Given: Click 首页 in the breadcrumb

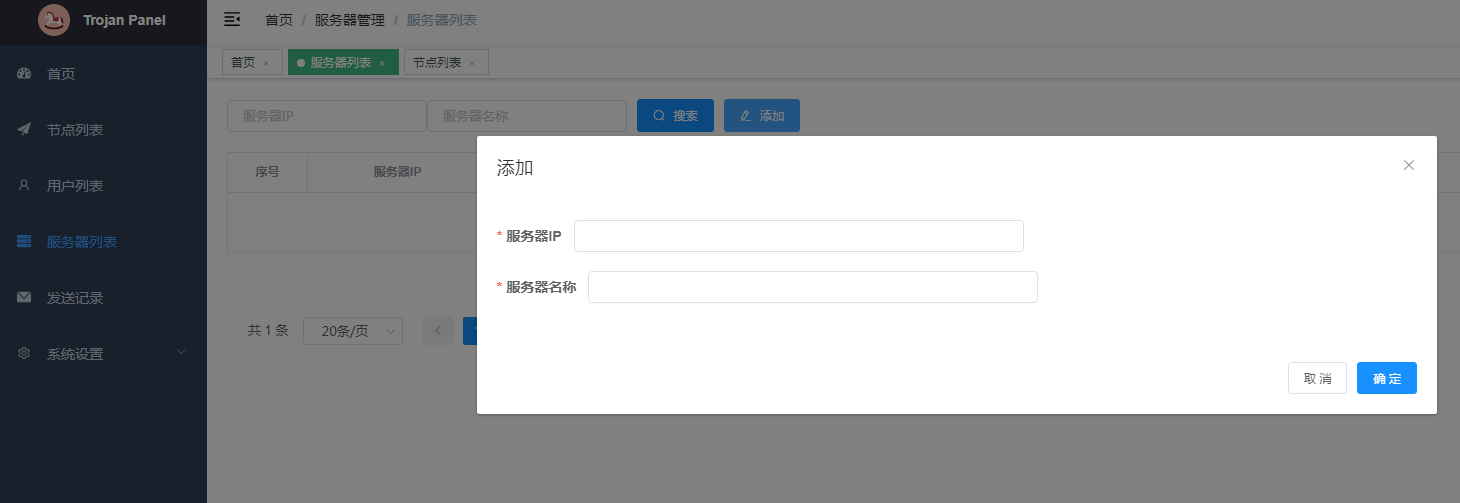Looking at the screenshot, I should [278, 20].
